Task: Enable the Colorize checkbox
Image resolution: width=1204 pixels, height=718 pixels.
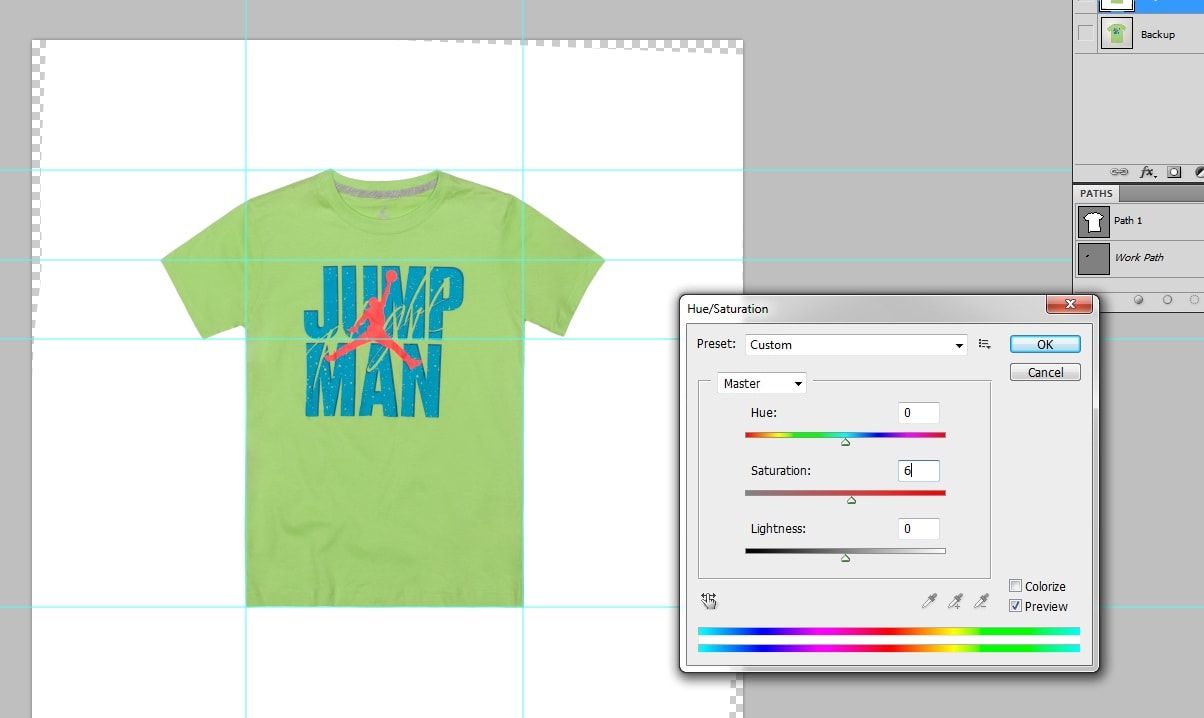Action: click(x=1016, y=587)
